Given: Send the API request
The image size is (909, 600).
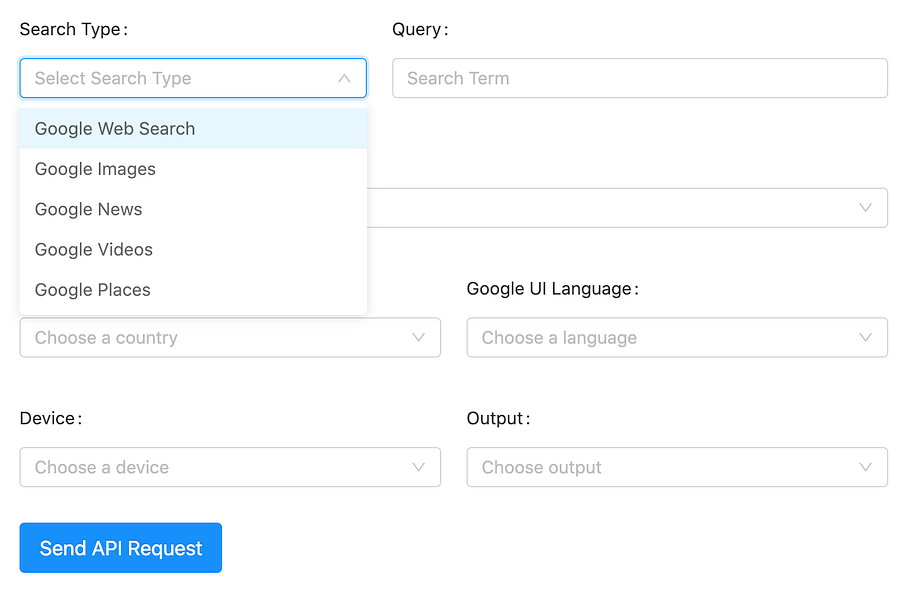Looking at the screenshot, I should (121, 548).
